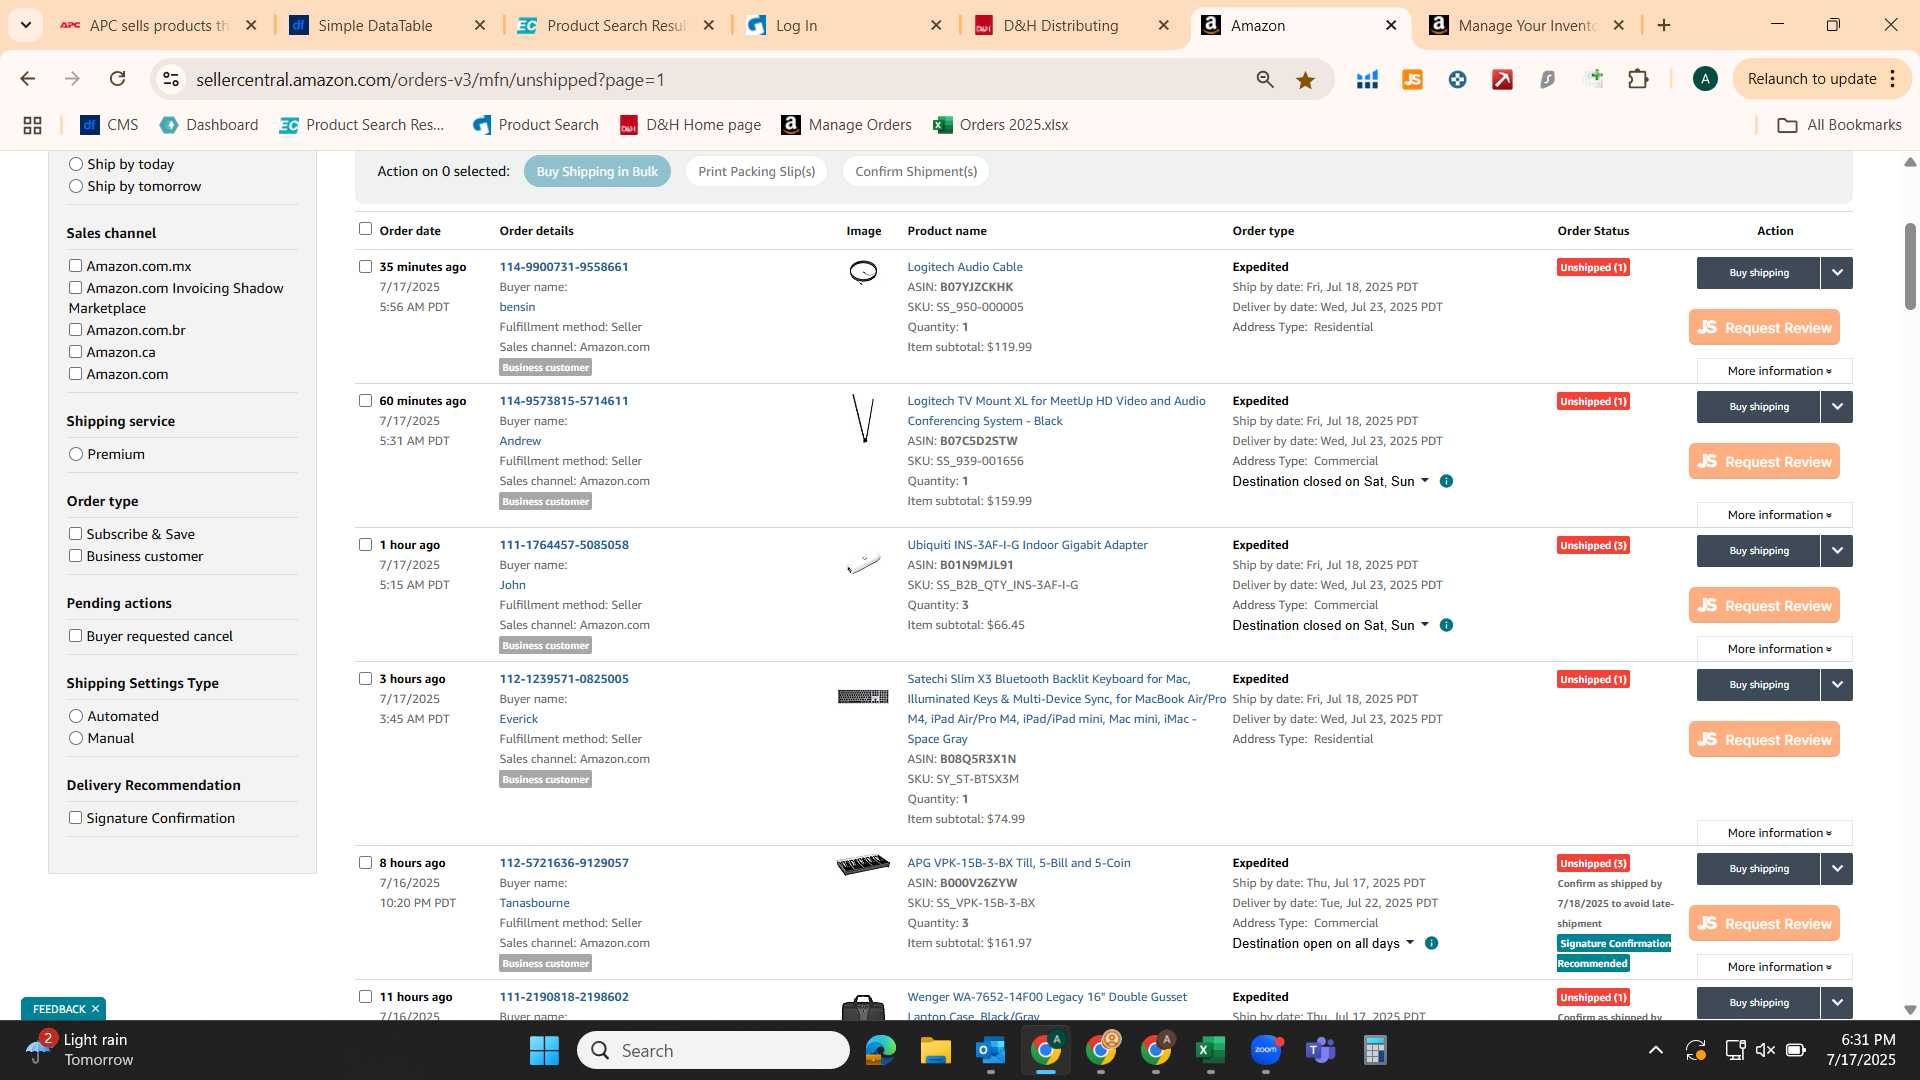Viewport: 1920px width, 1080px height.
Task: Close the FEEDBACK widget
Action: tap(95, 1009)
